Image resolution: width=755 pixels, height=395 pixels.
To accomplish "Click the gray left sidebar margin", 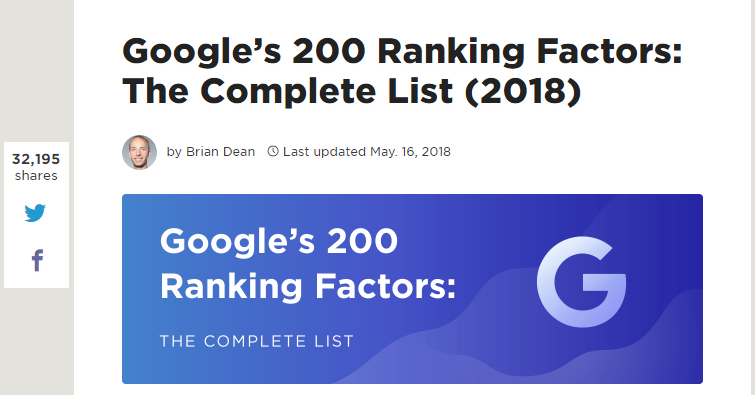I will [x=37, y=72].
